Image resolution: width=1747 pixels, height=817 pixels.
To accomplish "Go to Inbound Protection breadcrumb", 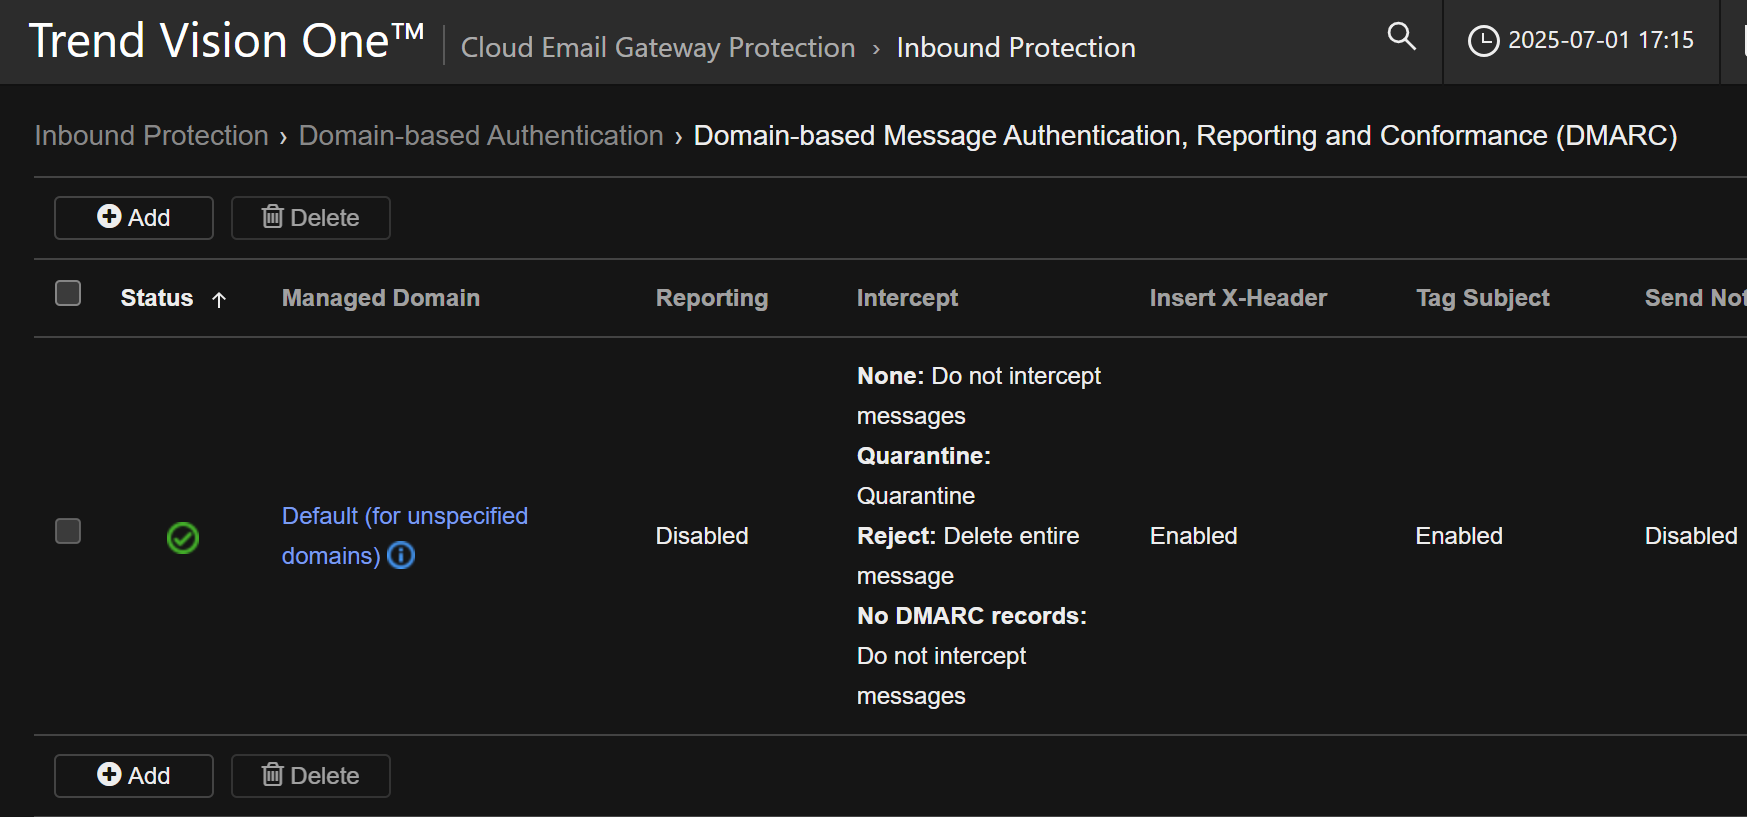I will click(x=152, y=136).
